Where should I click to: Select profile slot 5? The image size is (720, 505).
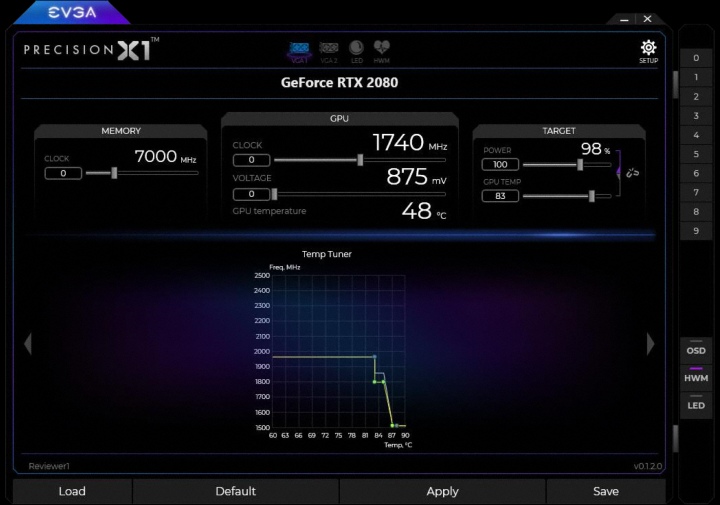click(696, 154)
